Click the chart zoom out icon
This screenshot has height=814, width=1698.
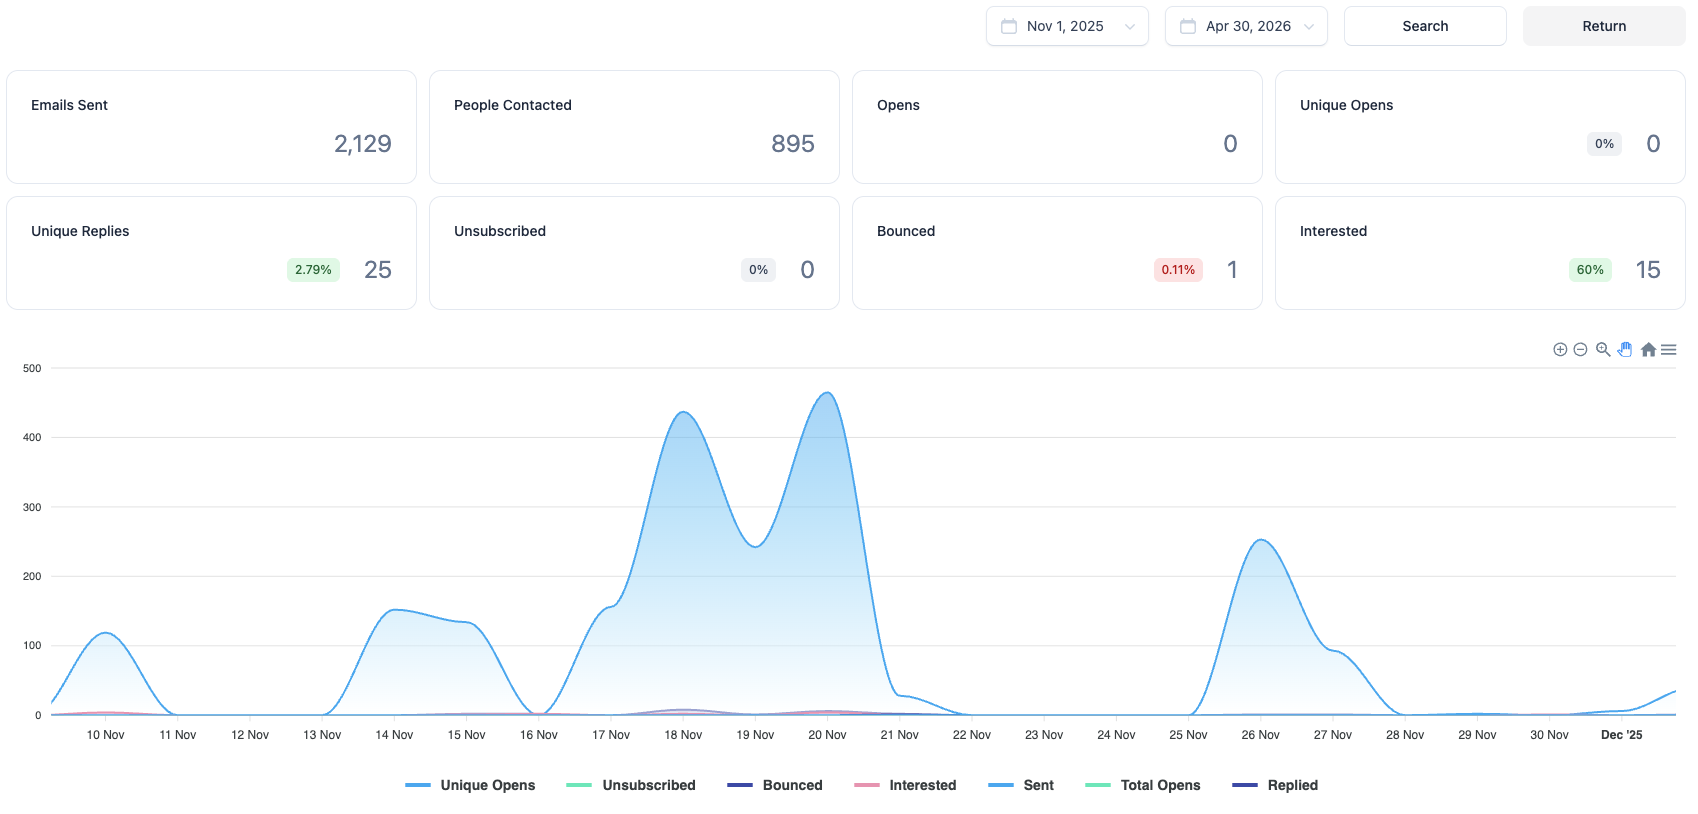tap(1580, 349)
